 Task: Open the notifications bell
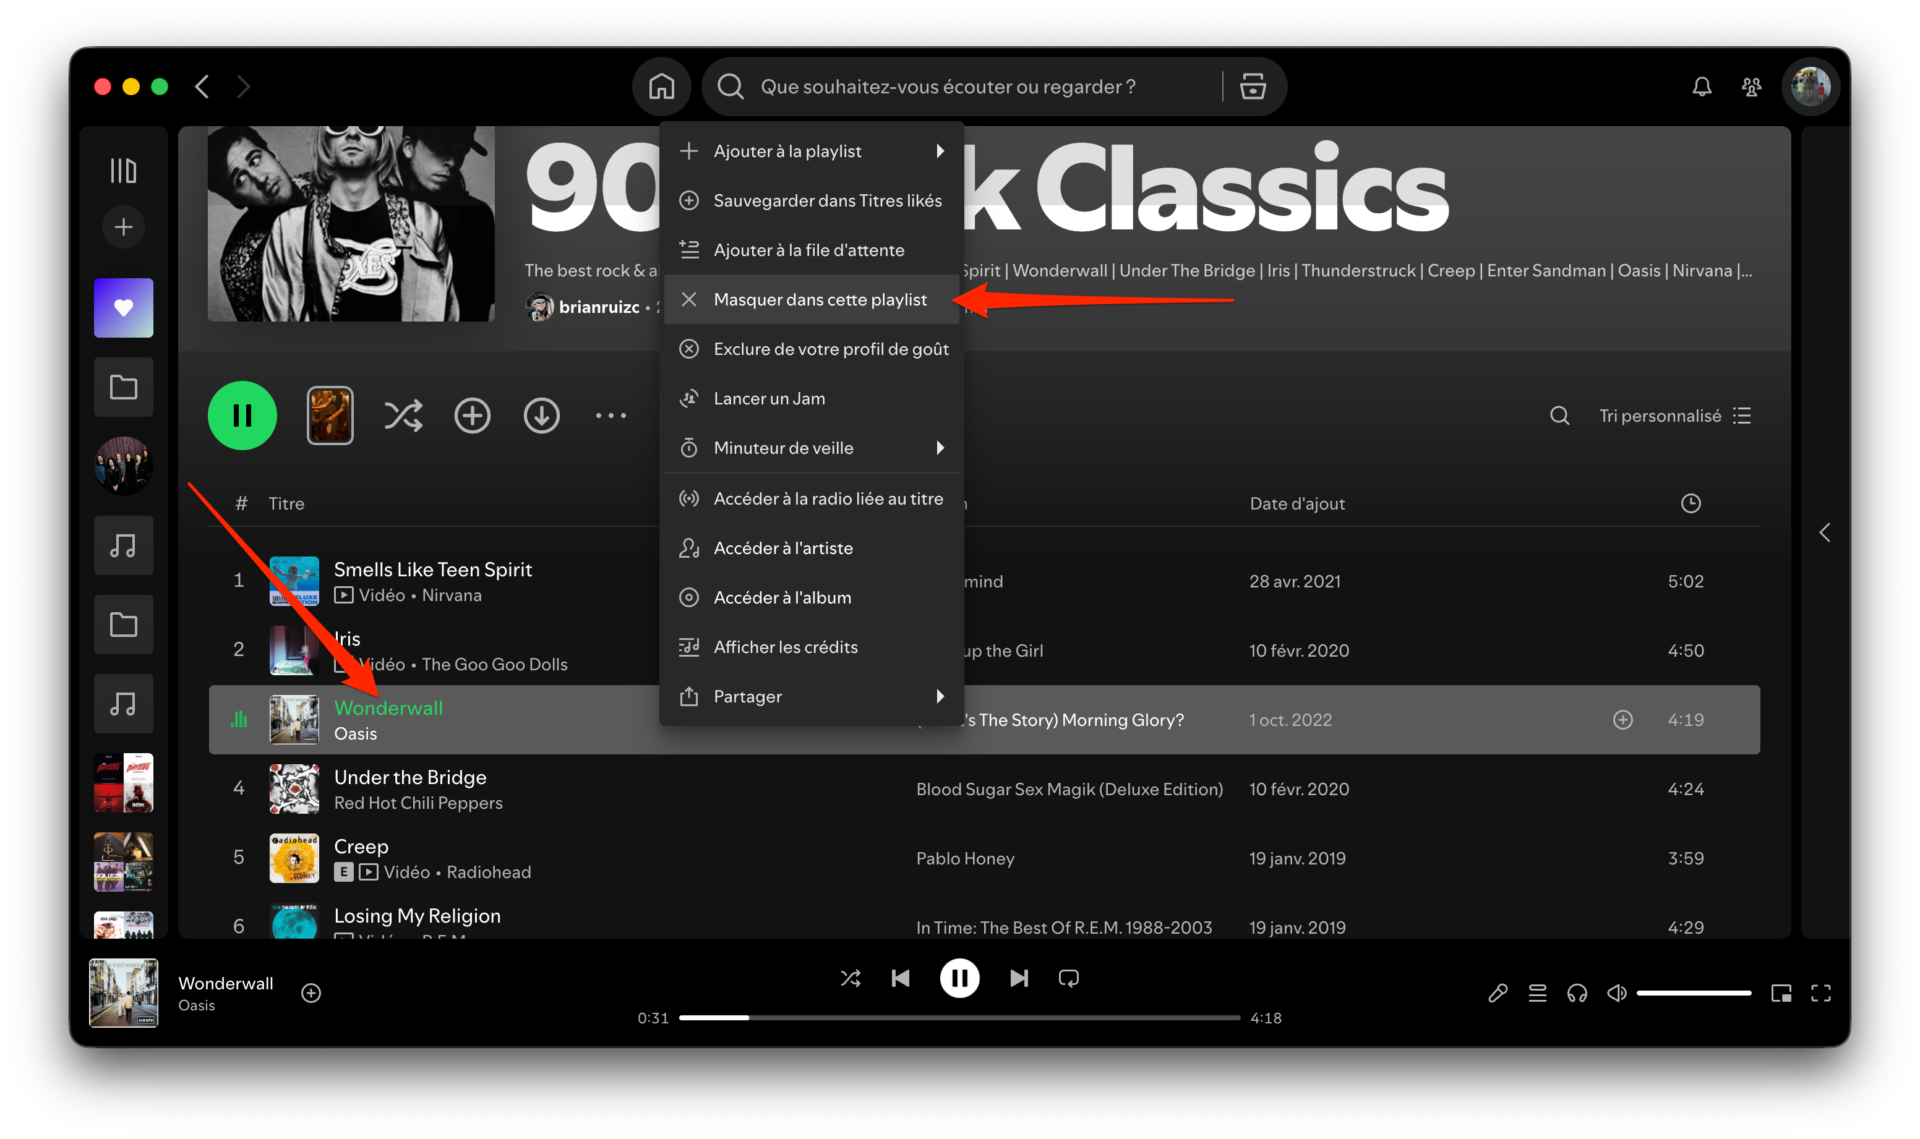1702,87
